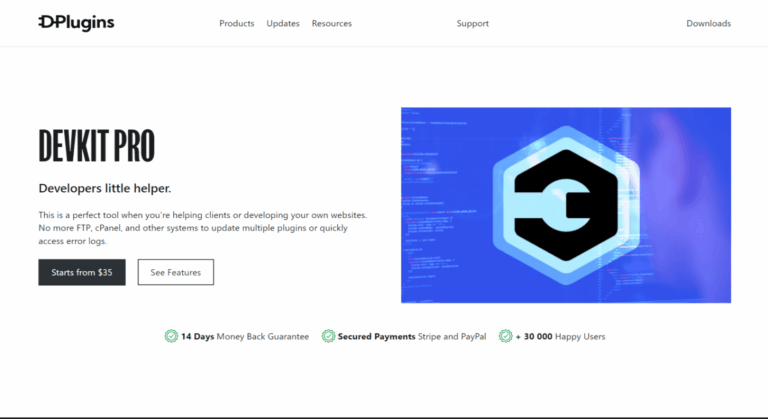This screenshot has width=768, height=419.
Task: Click the green badge beside Secured Payments
Action: tap(328, 336)
